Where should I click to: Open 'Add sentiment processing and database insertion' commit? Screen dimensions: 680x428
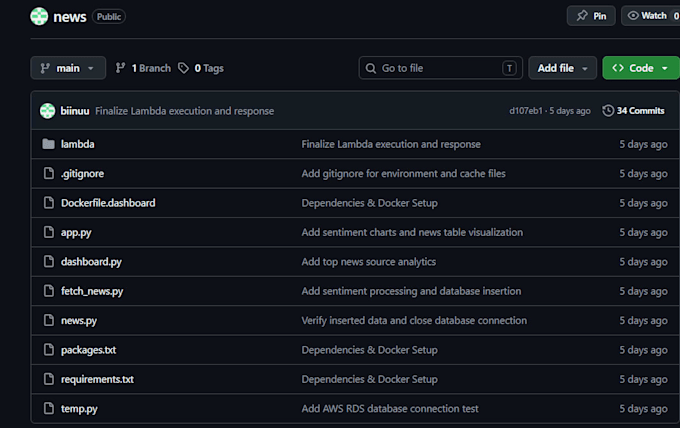(x=412, y=291)
